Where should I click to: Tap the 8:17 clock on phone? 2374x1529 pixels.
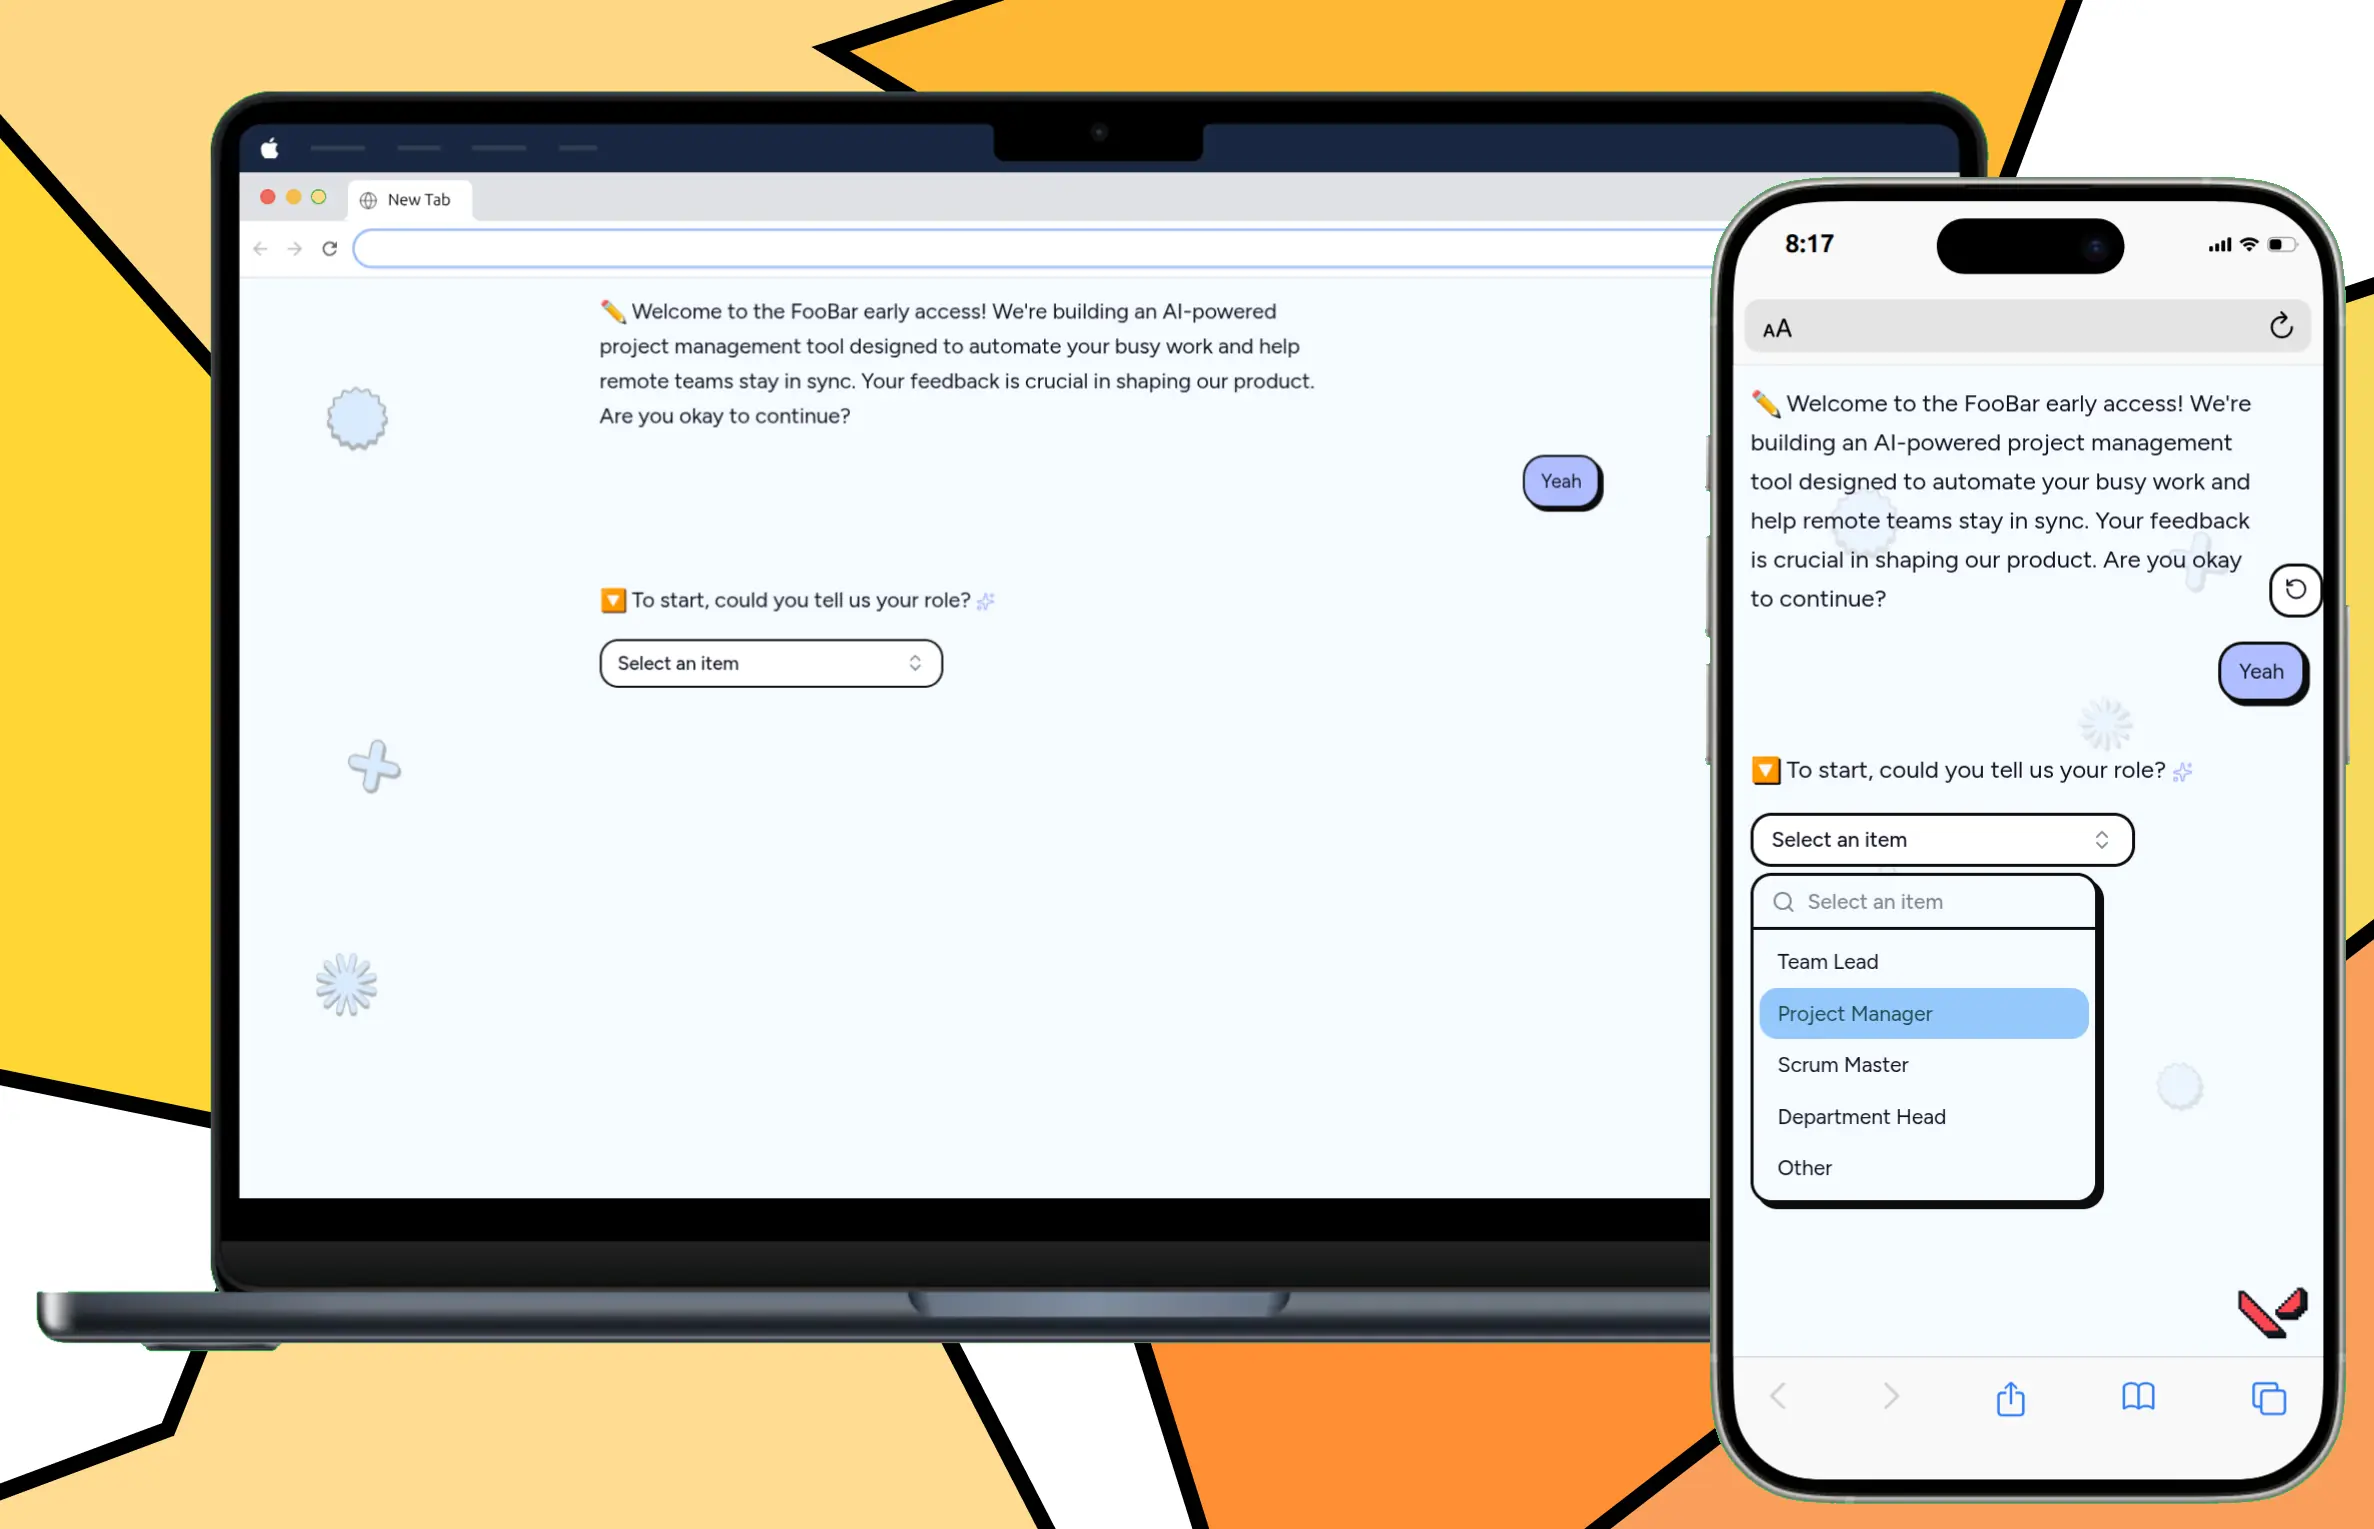tap(1809, 244)
